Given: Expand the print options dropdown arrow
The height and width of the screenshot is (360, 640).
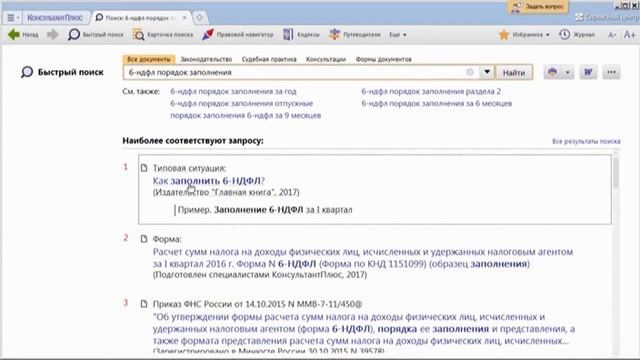Looking at the screenshot, I should tap(568, 72).
